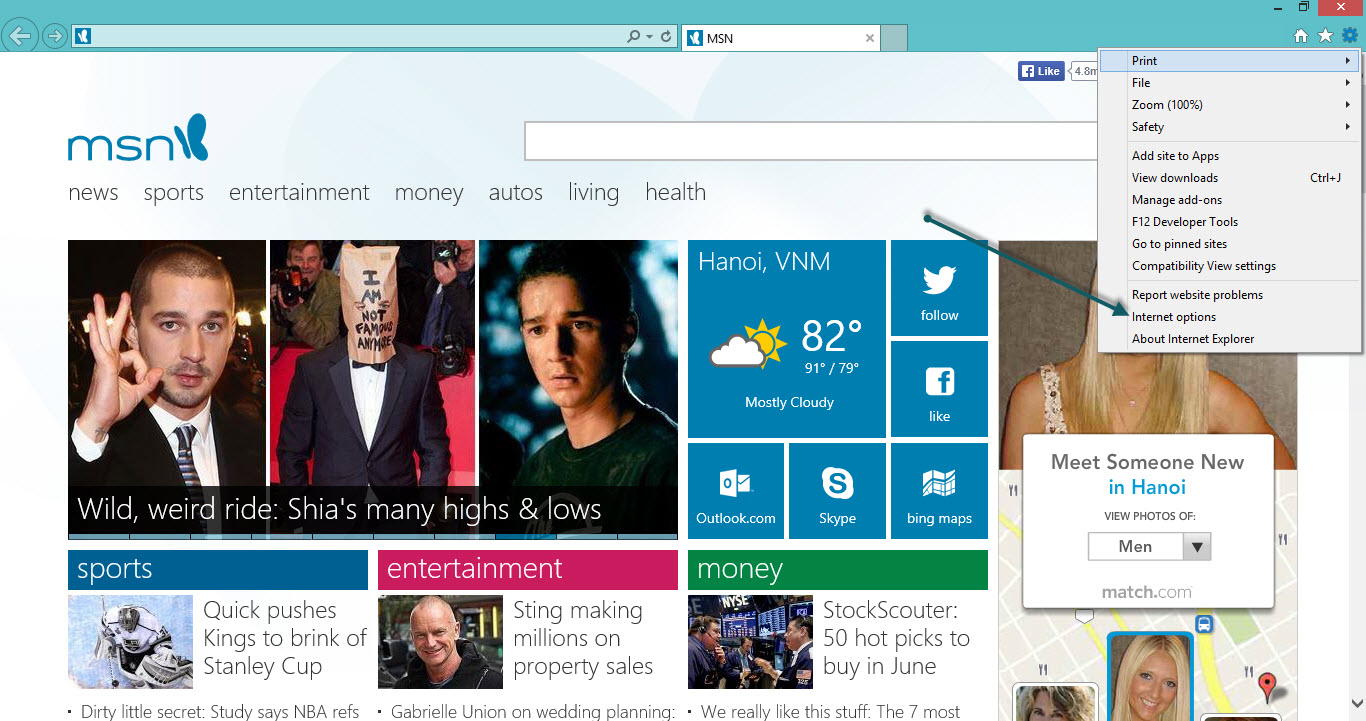The height and width of the screenshot is (721, 1366).
Task: Expand the Zoom (100%) submenu
Action: click(1229, 105)
